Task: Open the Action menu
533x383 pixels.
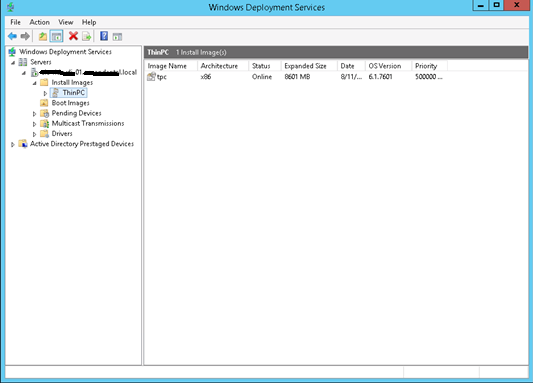Action: coord(39,22)
